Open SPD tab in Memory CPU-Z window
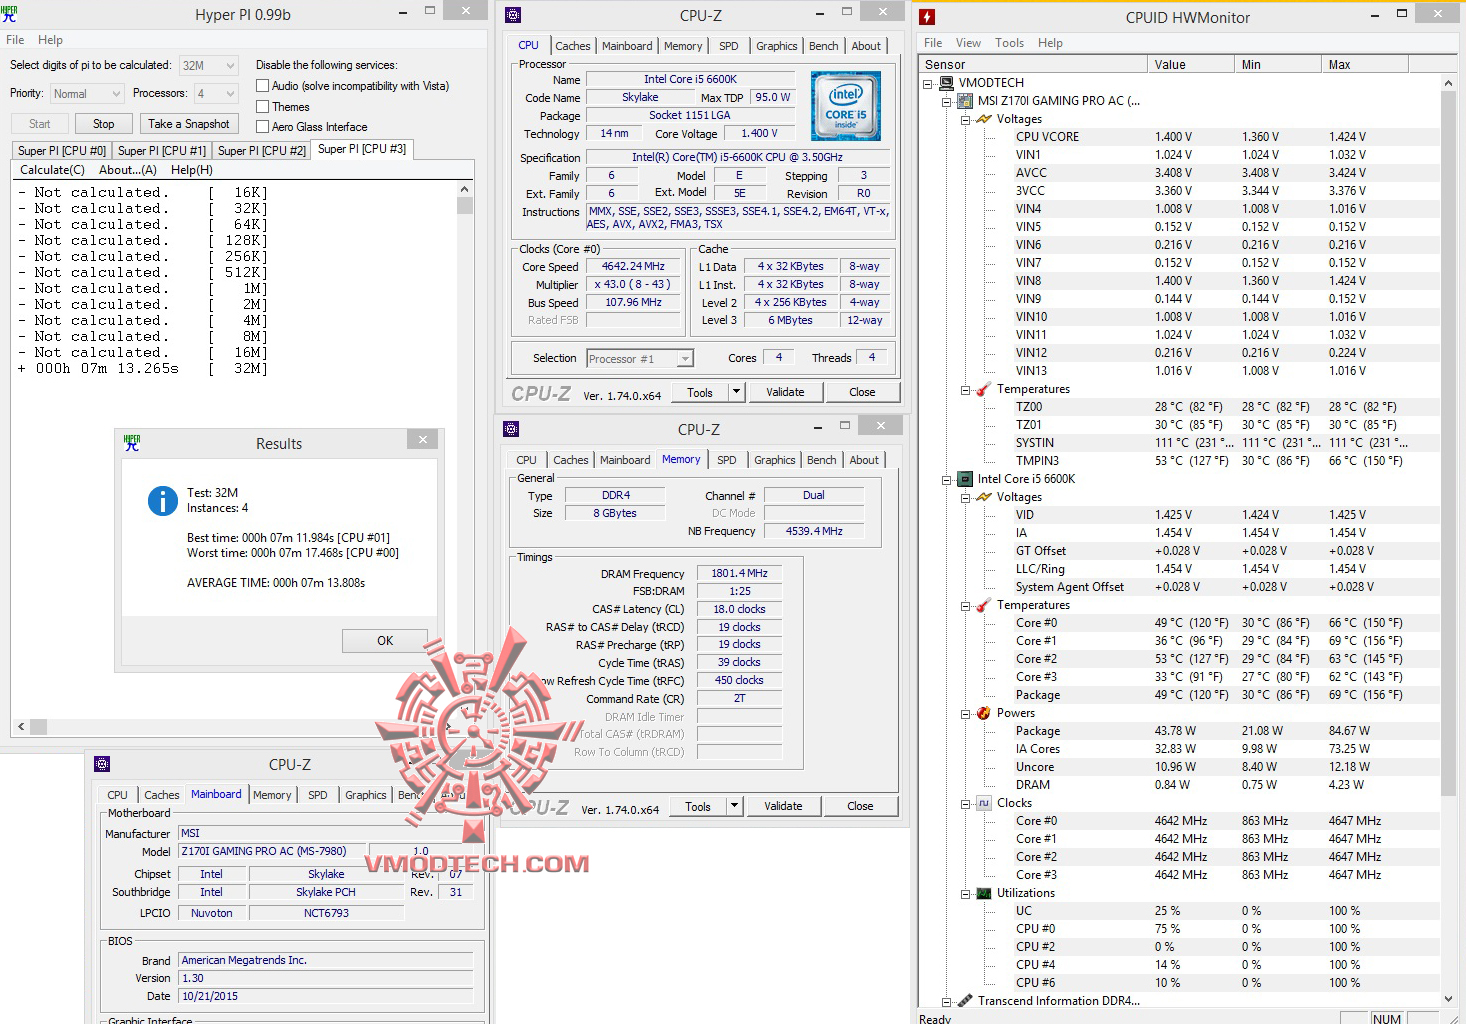The width and height of the screenshot is (1466, 1024). click(727, 460)
